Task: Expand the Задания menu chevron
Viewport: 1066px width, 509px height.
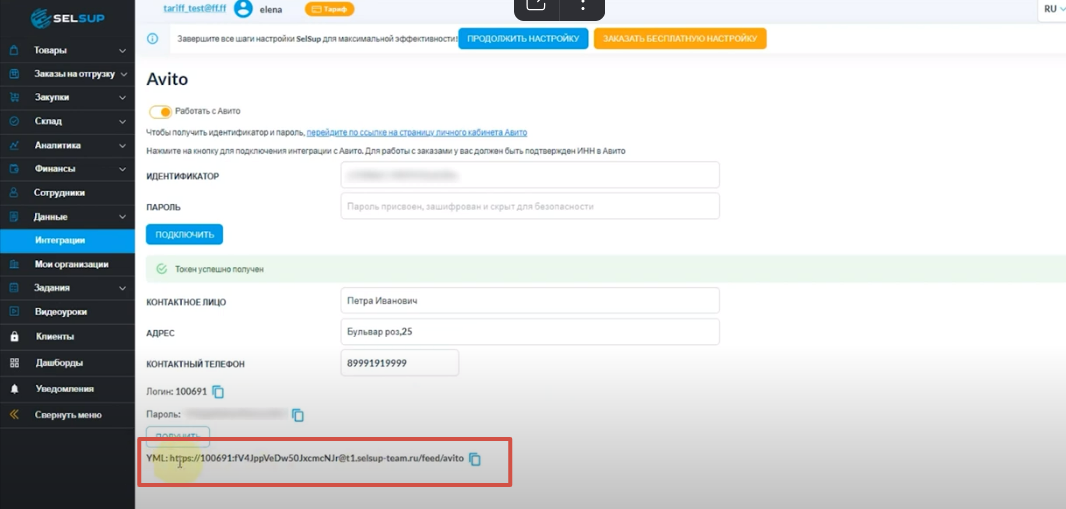Action: click(122, 288)
